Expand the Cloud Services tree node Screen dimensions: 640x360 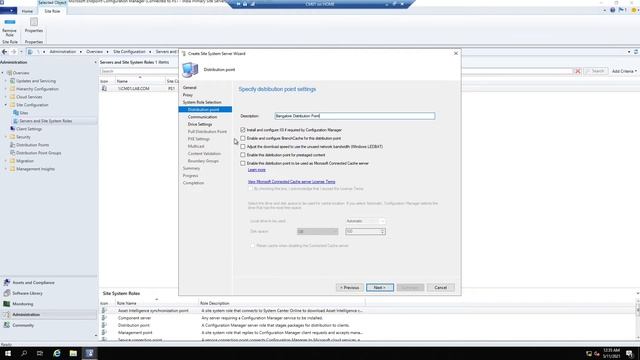[x=6, y=97]
